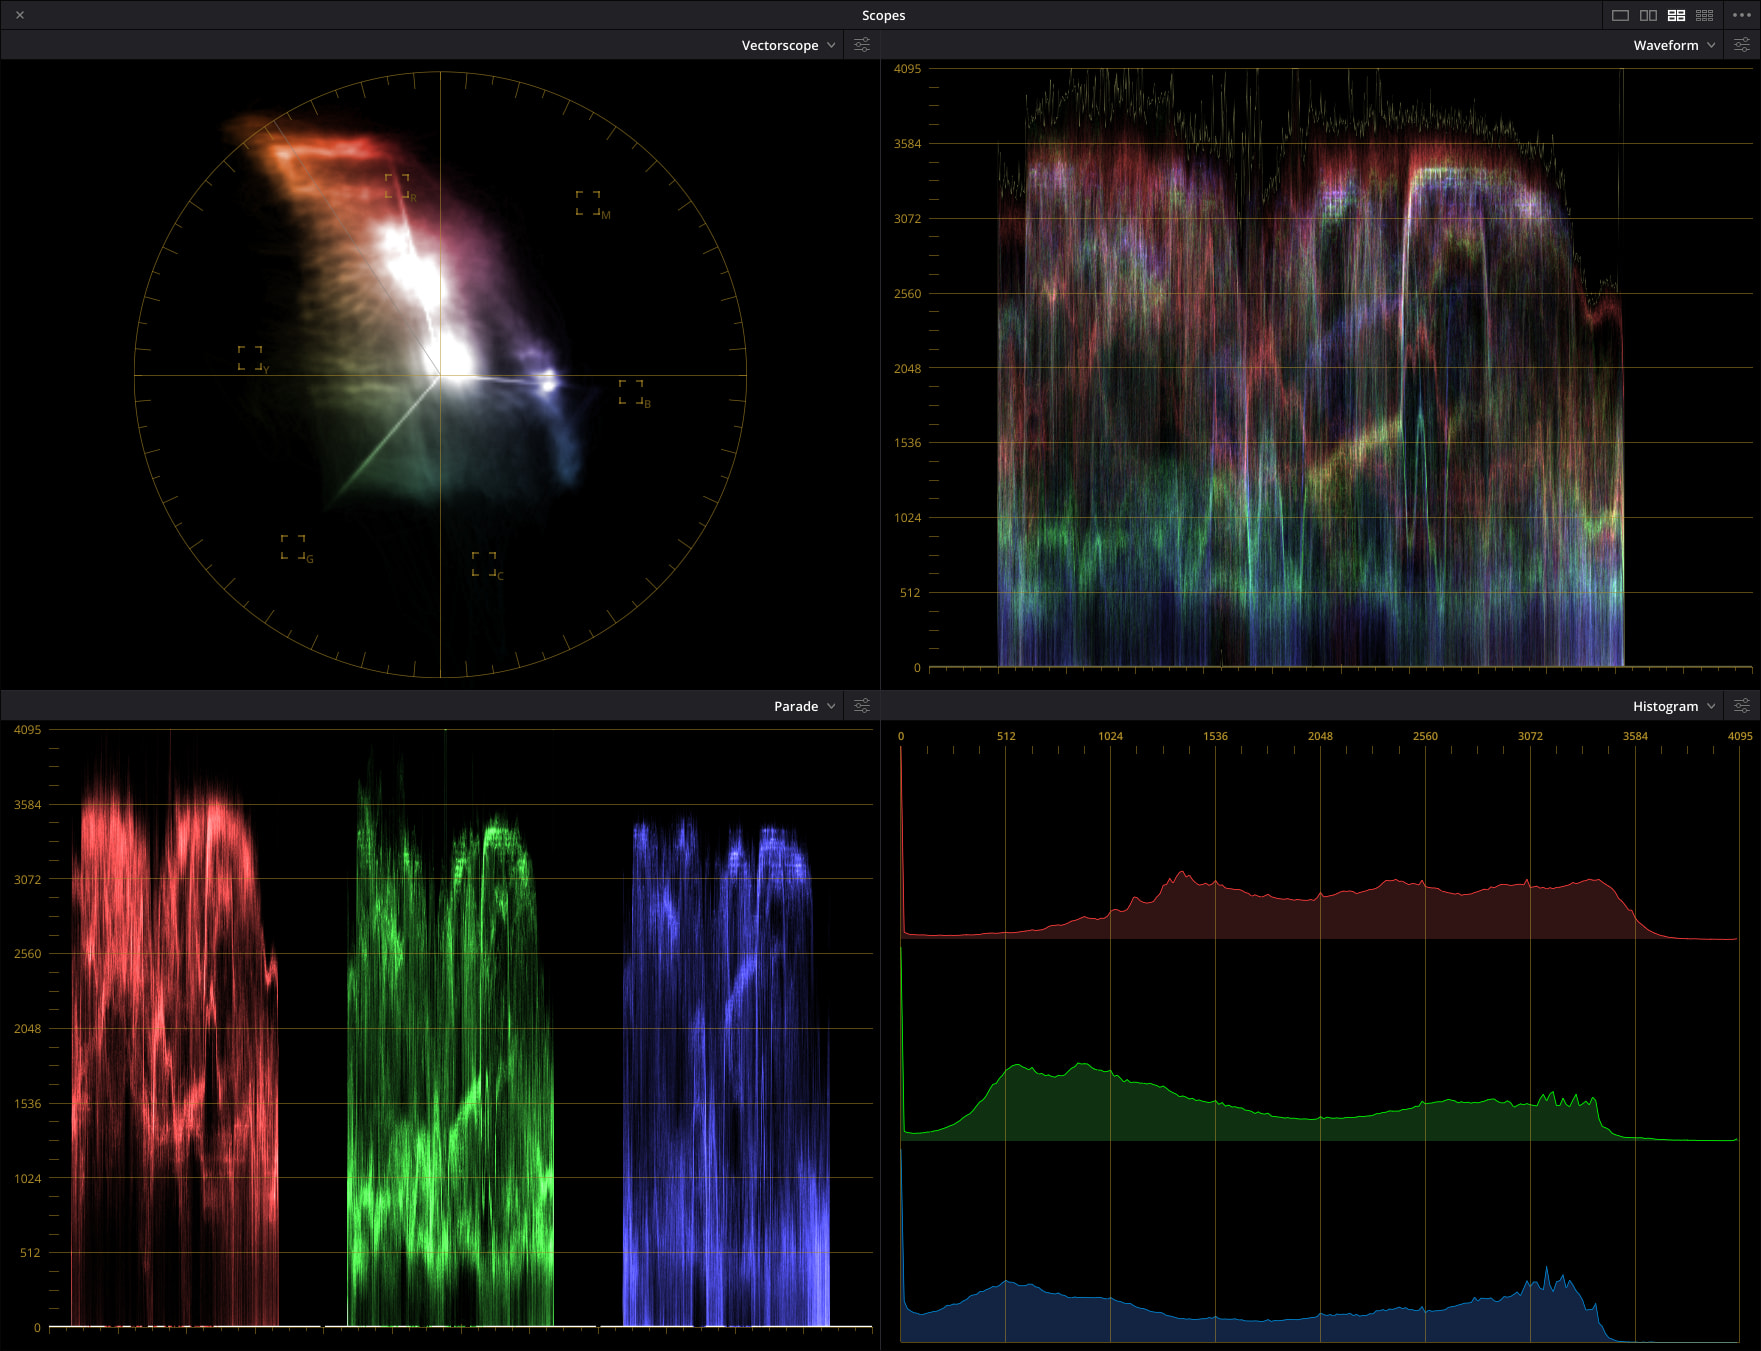Image resolution: width=1761 pixels, height=1351 pixels.
Task: Open Vectorscope settings sliders icon
Action: pos(862,45)
